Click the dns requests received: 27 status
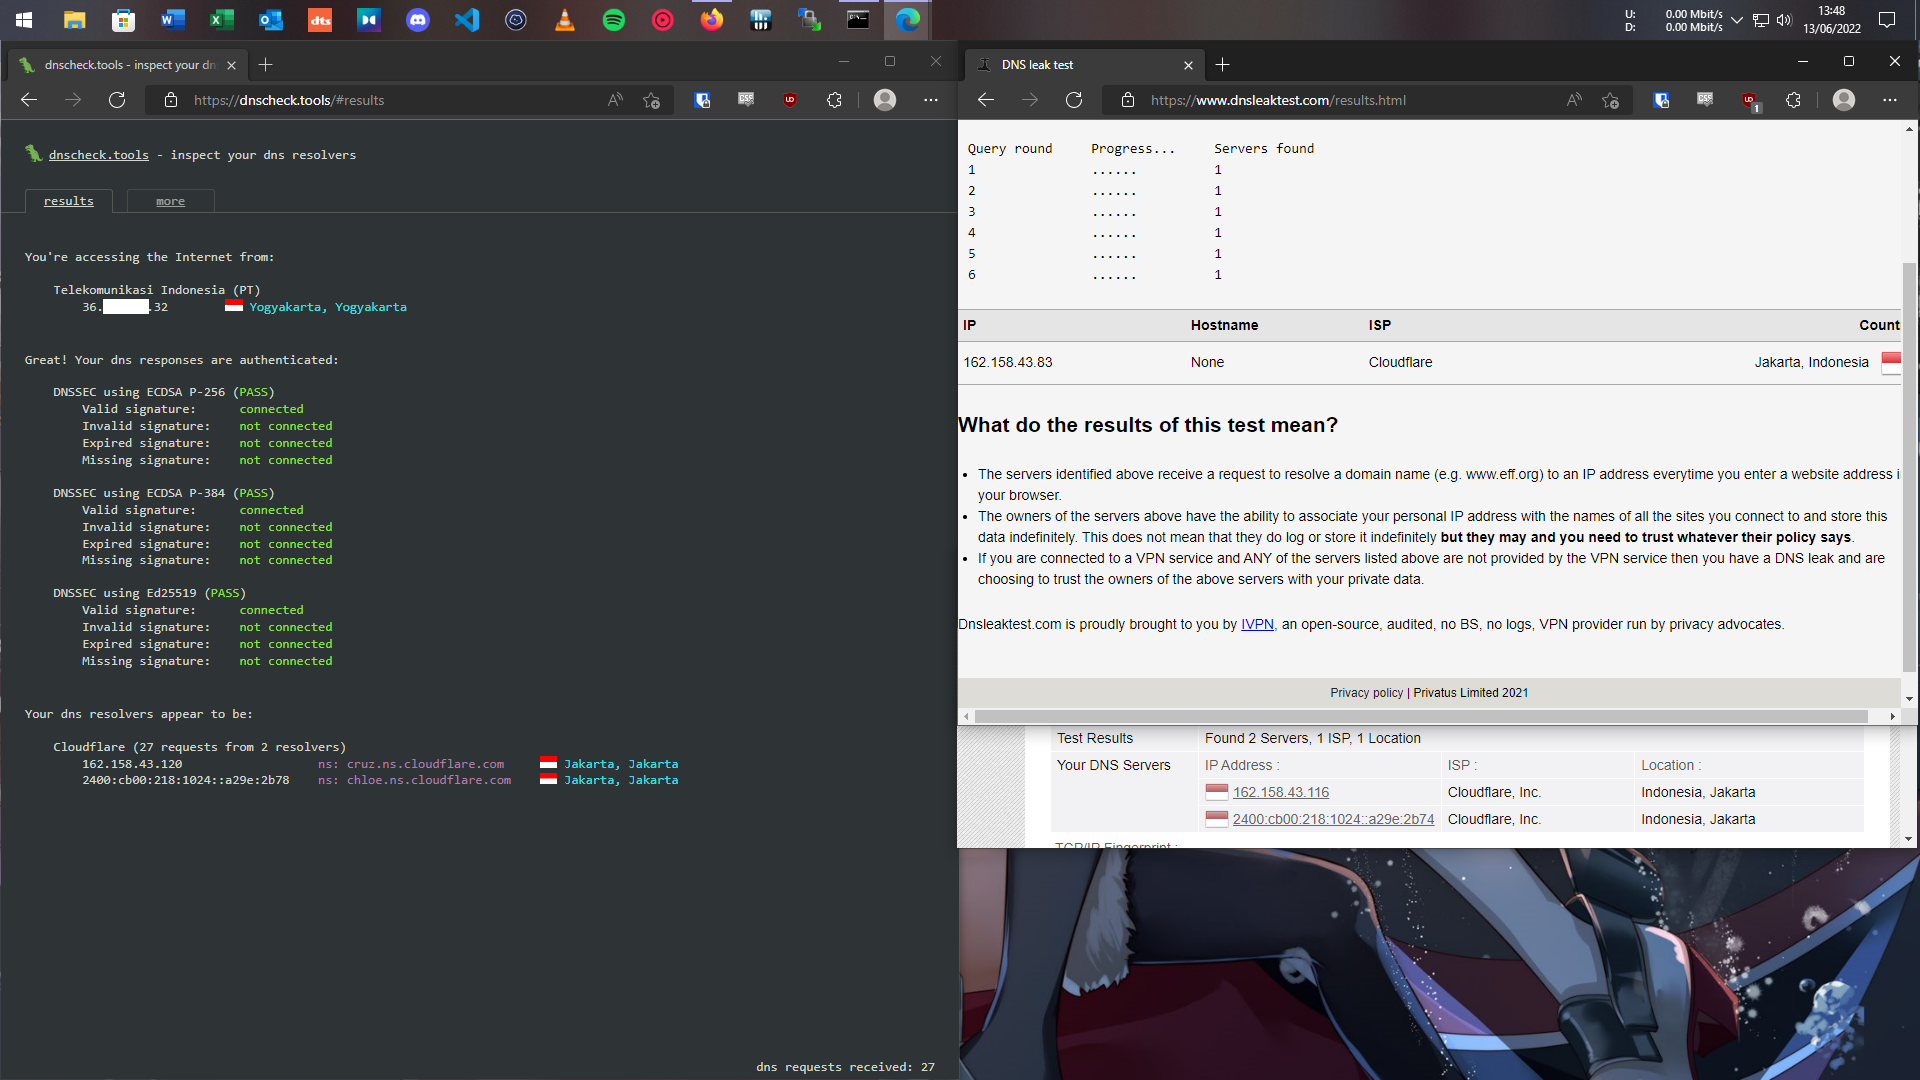The width and height of the screenshot is (1920, 1080). (845, 1067)
